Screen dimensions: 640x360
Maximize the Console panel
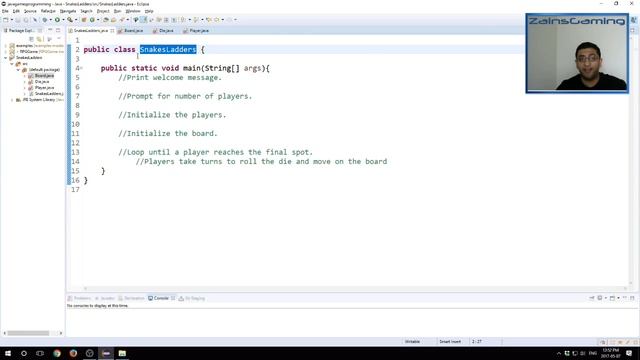[x=632, y=298]
